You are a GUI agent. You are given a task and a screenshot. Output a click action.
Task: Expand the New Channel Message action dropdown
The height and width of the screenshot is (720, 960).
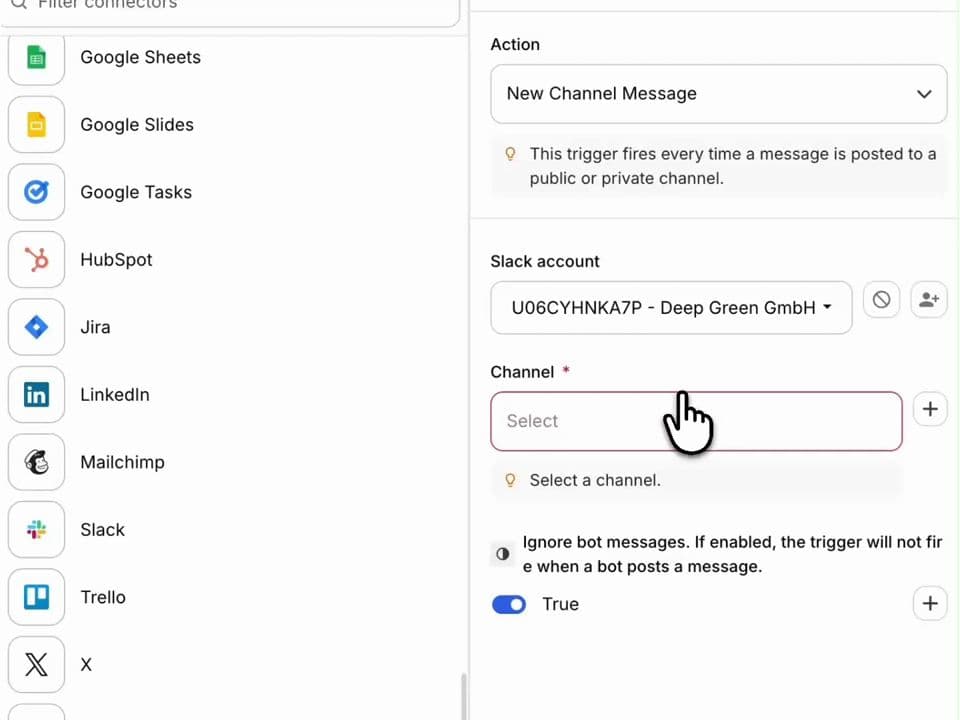tap(718, 94)
